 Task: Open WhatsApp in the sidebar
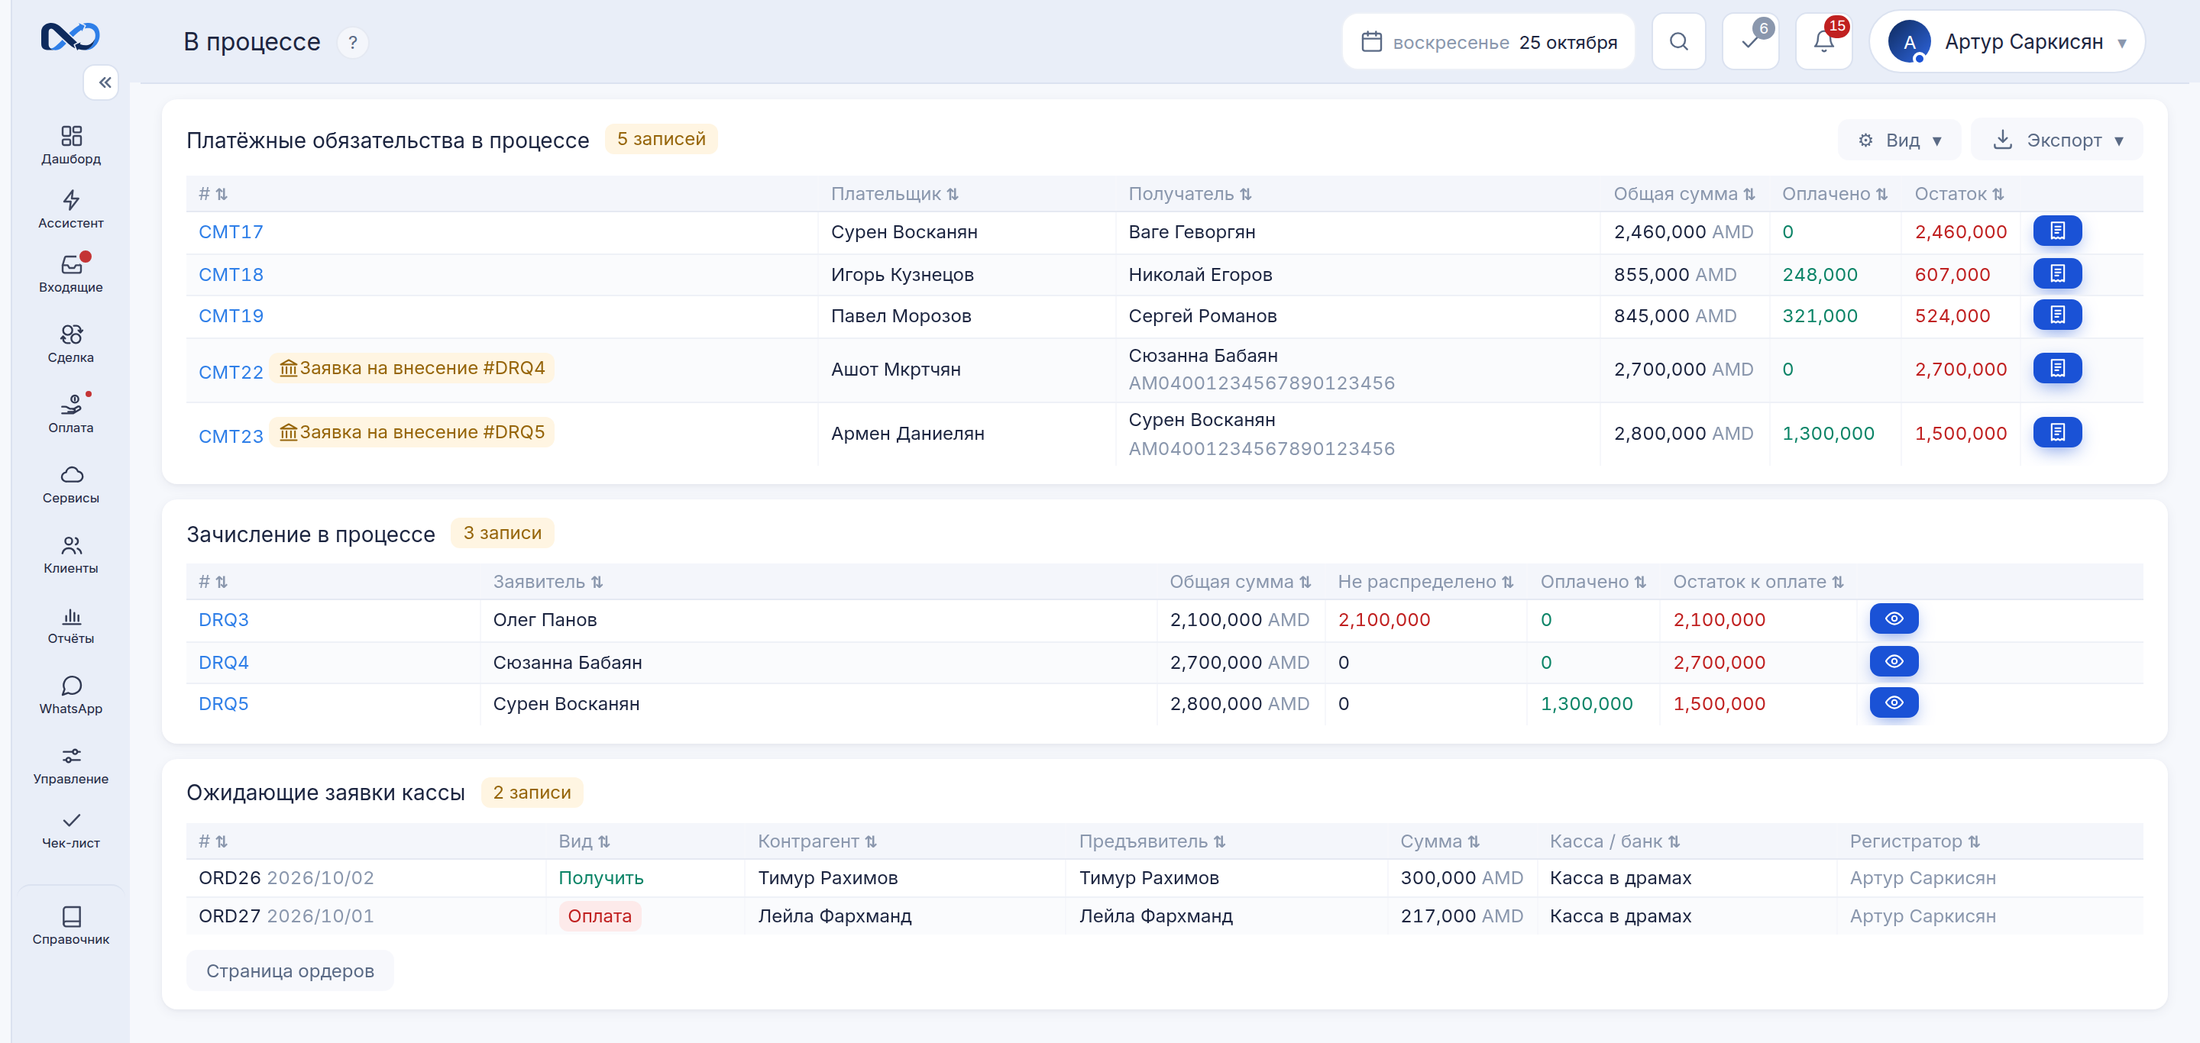[71, 695]
